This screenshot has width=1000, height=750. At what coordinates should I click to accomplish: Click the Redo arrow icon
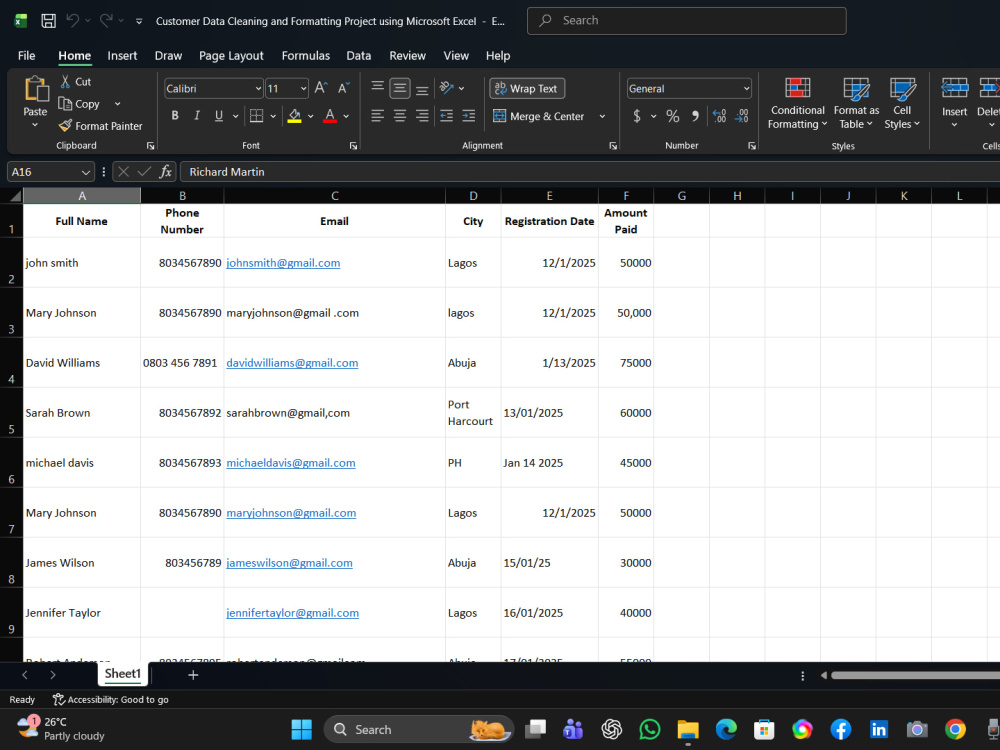(107, 21)
